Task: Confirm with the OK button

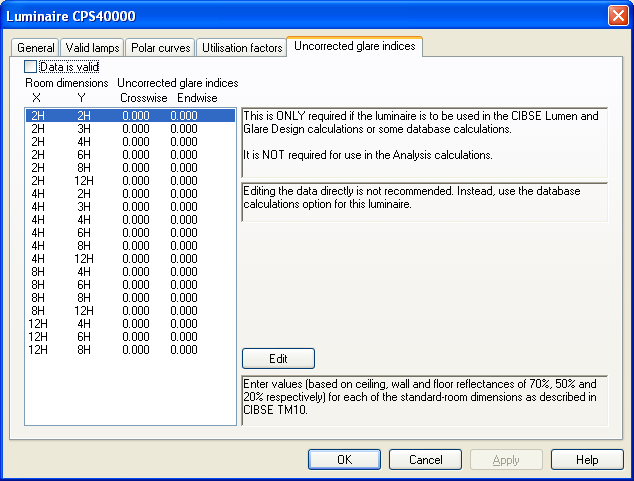Action: 344,460
